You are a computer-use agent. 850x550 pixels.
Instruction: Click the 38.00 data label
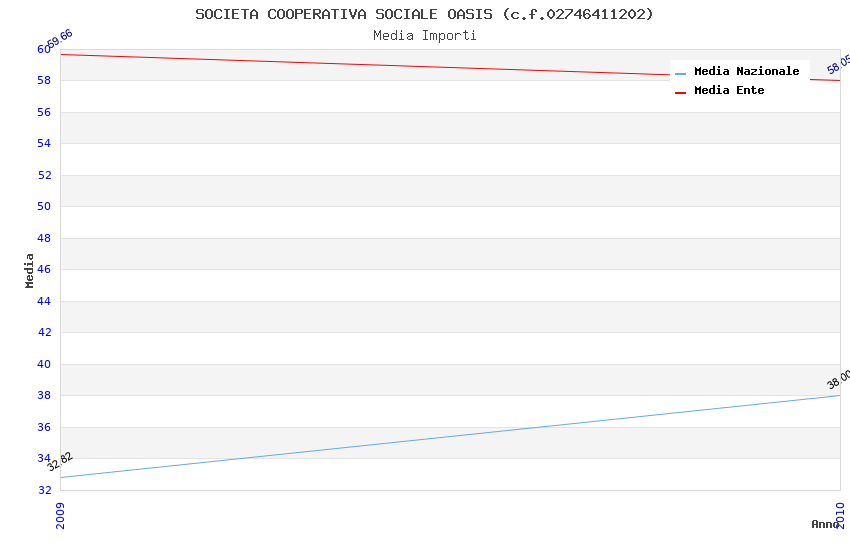[x=839, y=379]
